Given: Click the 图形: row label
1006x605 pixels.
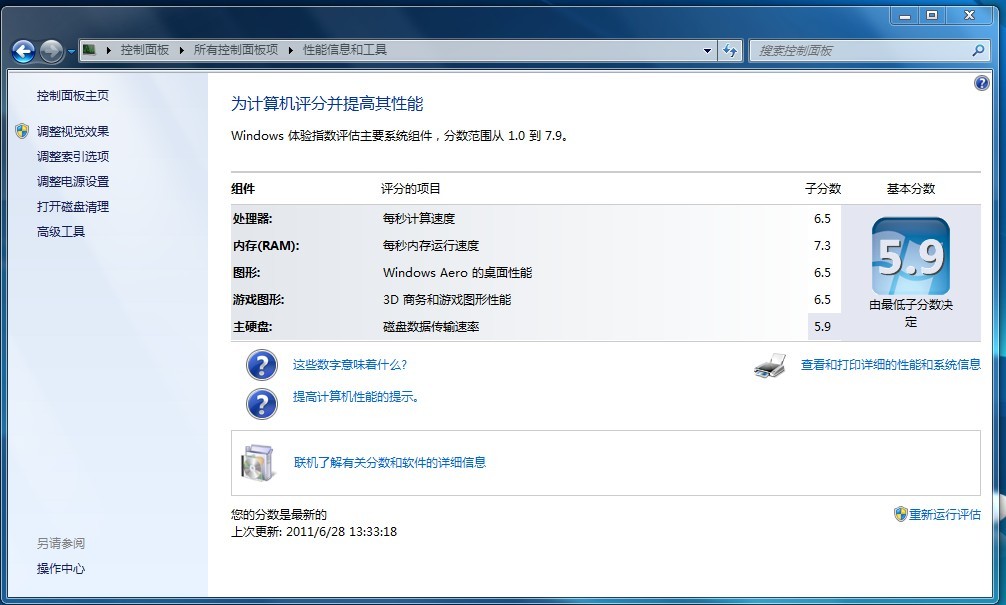Looking at the screenshot, I should point(246,272).
